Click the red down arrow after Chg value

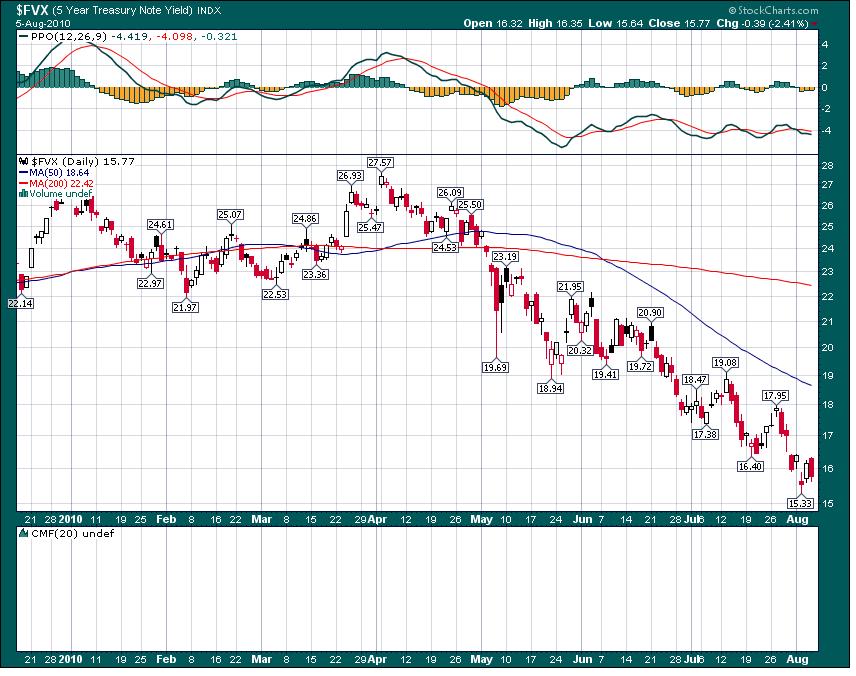click(815, 24)
